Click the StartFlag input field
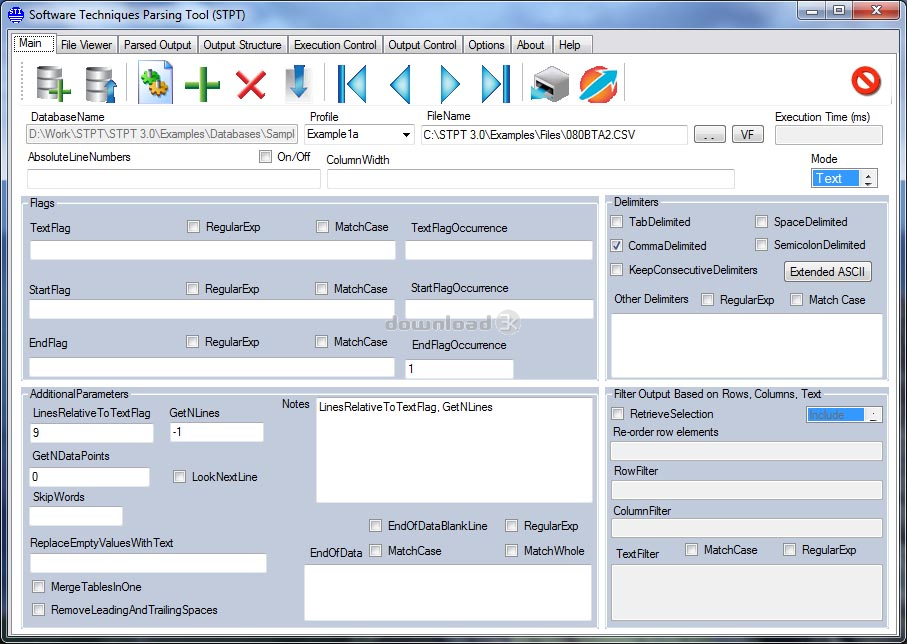 pos(212,310)
